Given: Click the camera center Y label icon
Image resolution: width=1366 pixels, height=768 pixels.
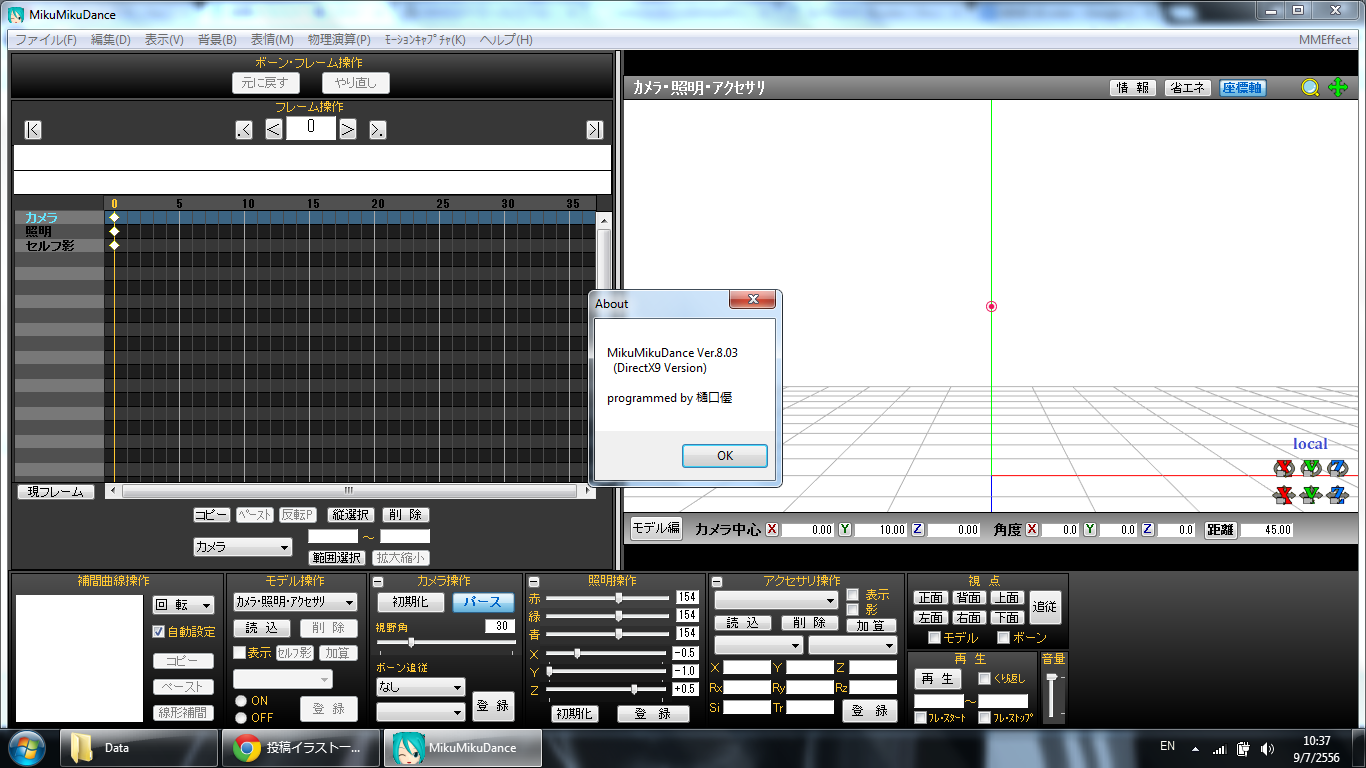Looking at the screenshot, I should pyautogui.click(x=845, y=530).
